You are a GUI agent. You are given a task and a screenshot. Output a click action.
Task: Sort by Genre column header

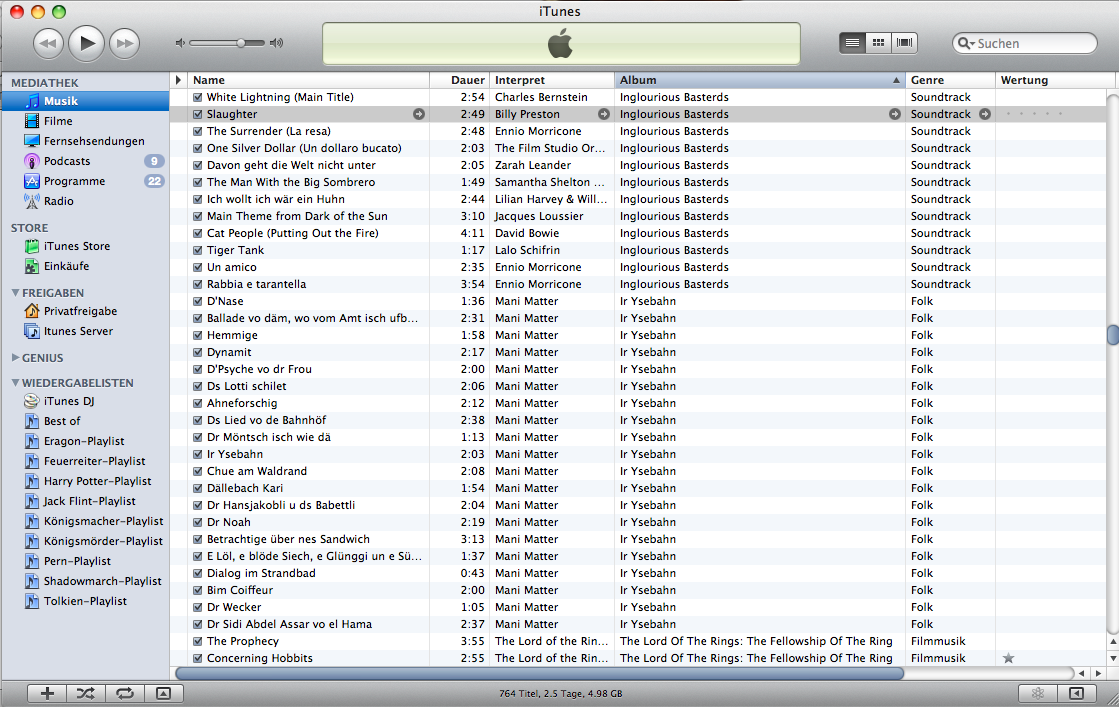pyautogui.click(x=950, y=80)
